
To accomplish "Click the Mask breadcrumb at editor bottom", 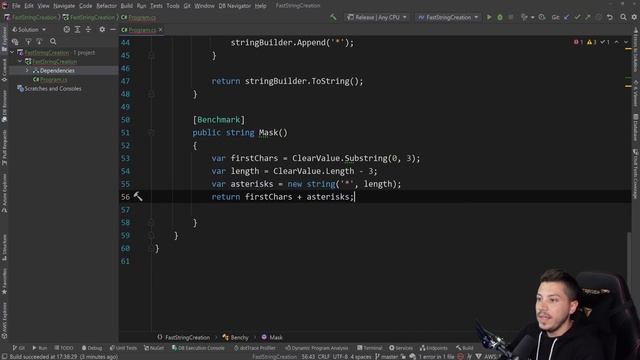I will pyautogui.click(x=272, y=337).
